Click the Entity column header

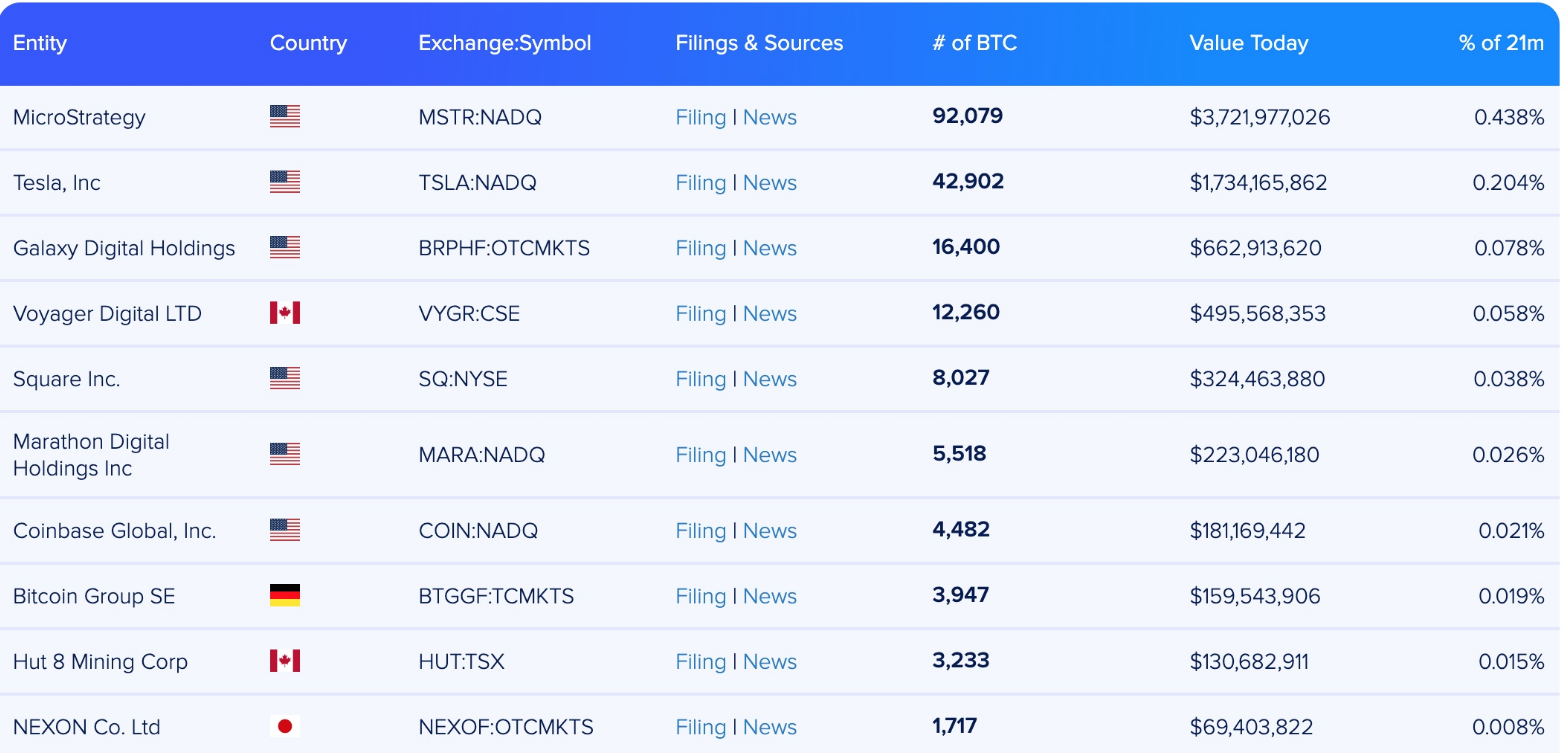pos(40,43)
